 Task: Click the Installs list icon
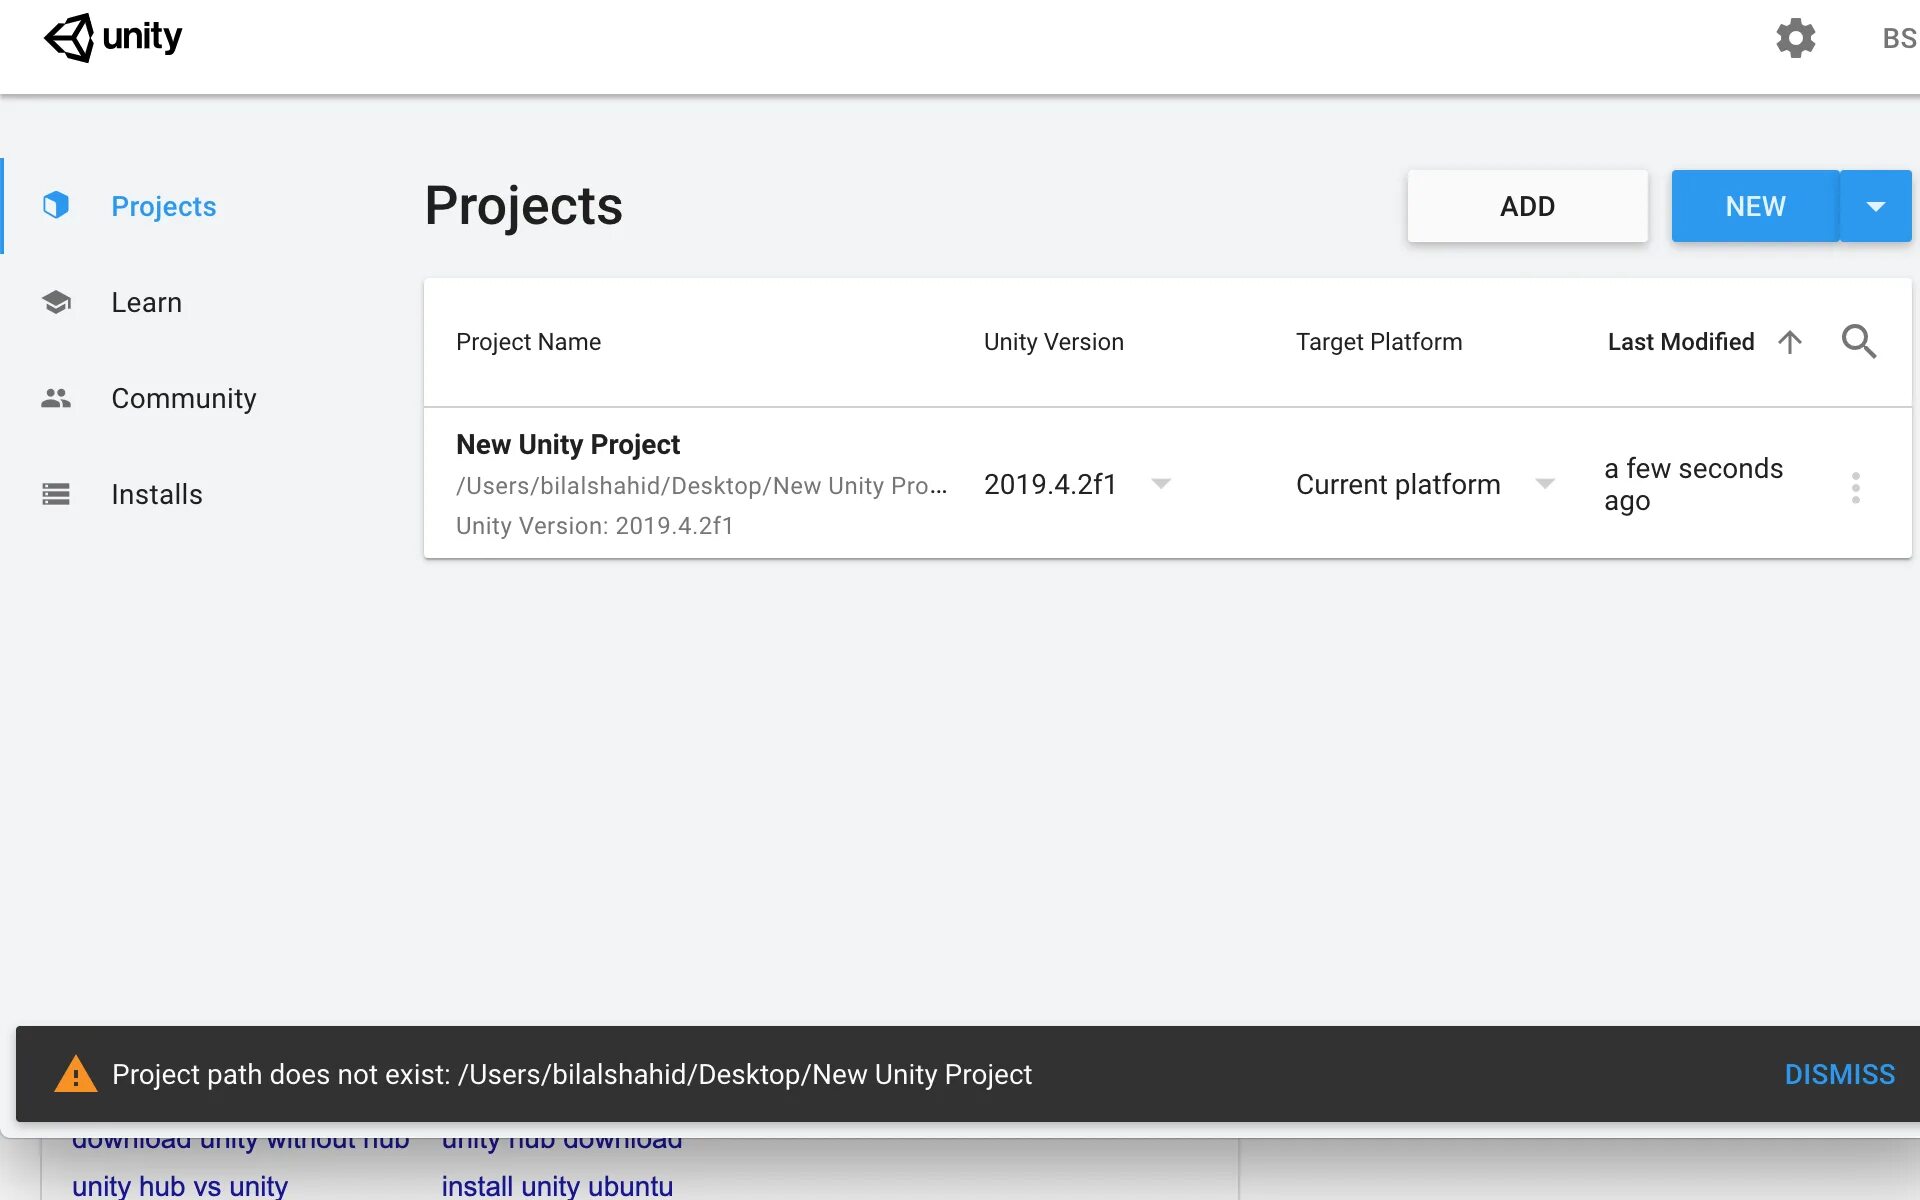(56, 494)
